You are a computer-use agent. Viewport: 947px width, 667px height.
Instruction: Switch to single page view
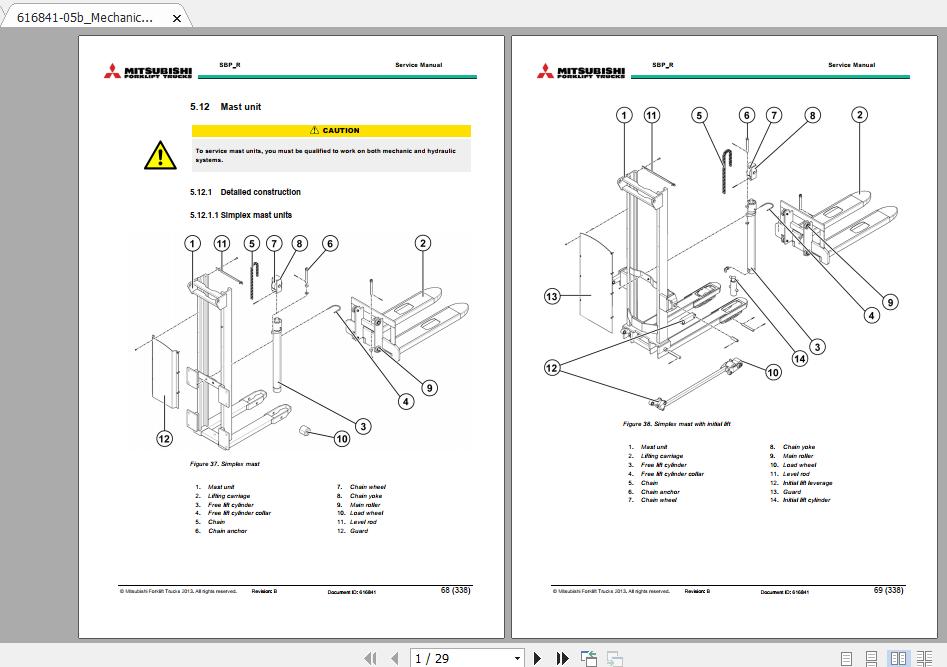tap(846, 659)
